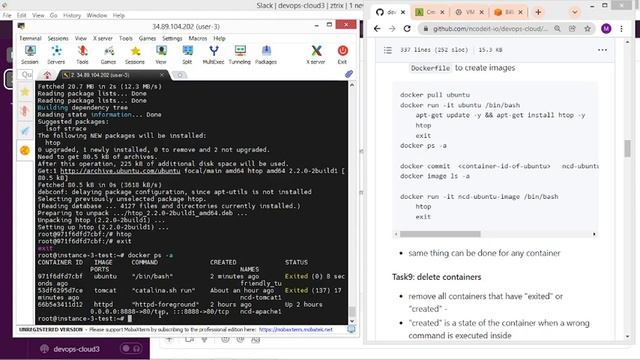Click the 'docker pull ubuntu' code line
Viewport: 640px width, 360px height.
pyautogui.click(x=435, y=95)
